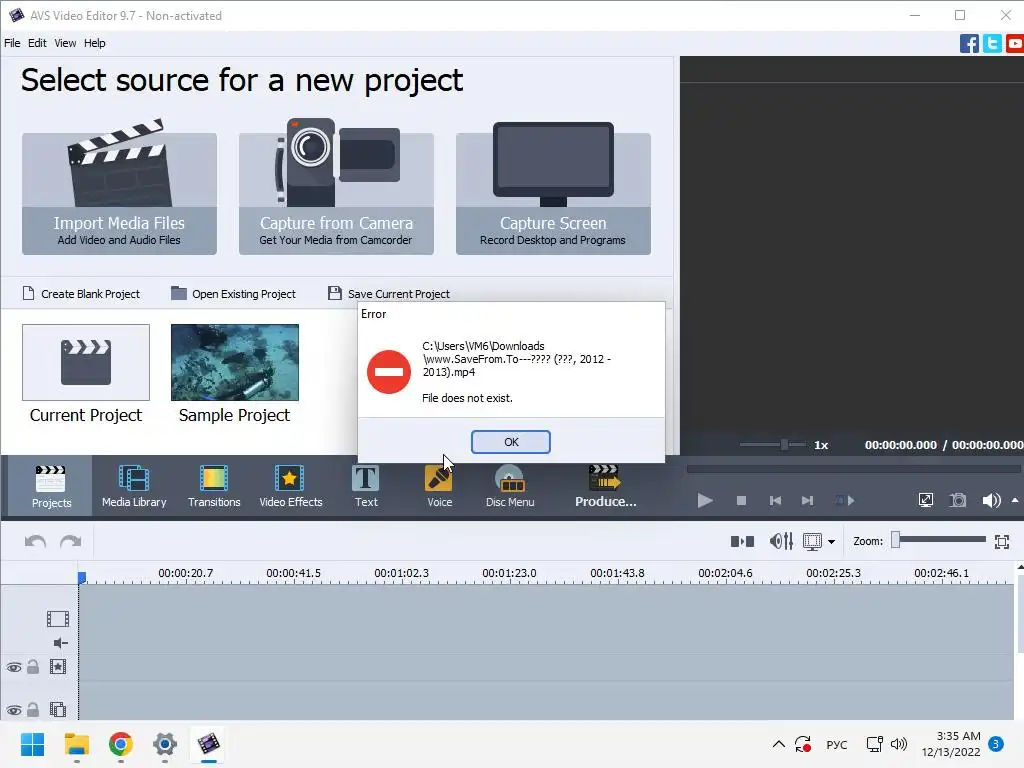Go to previous frame button

(x=775, y=501)
